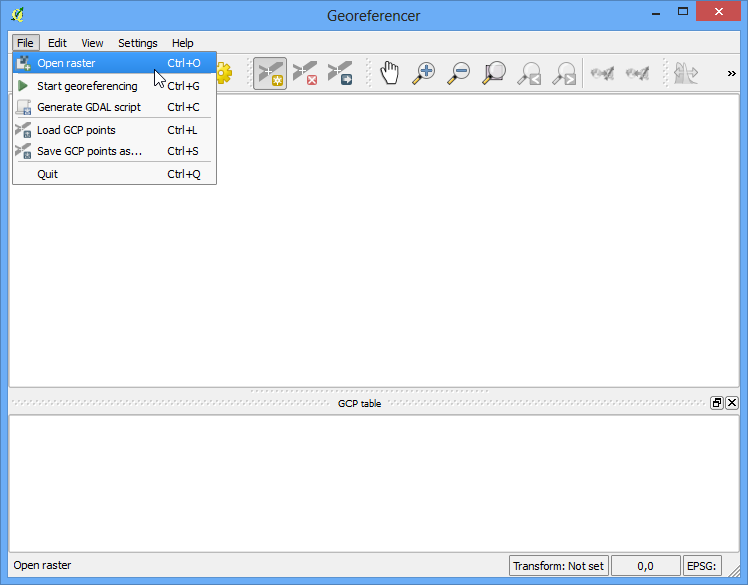Image resolution: width=748 pixels, height=585 pixels.
Task: Choose Quit from the File menu
Action: pos(114,174)
